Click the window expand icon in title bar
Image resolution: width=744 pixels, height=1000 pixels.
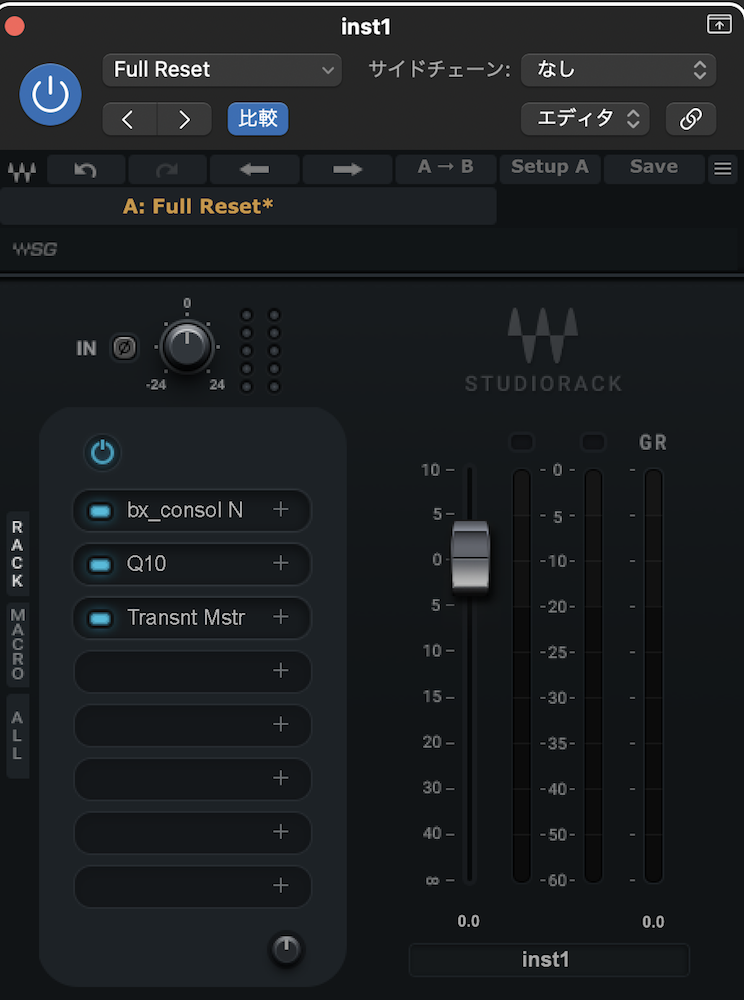pos(719,25)
